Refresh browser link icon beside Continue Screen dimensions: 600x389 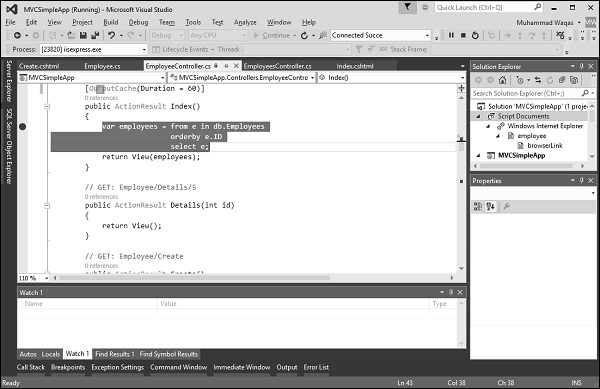pyautogui.click(x=304, y=36)
